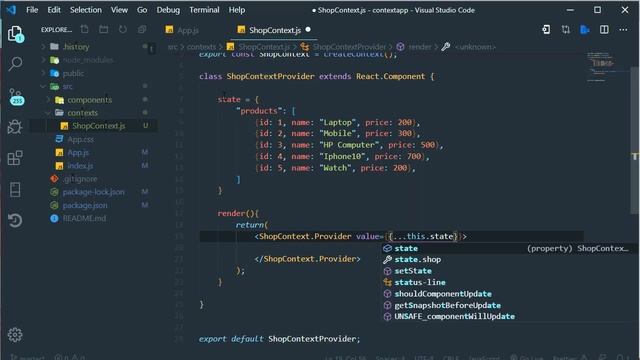Open the View menu
The height and width of the screenshot is (360, 640).
[x=119, y=10]
